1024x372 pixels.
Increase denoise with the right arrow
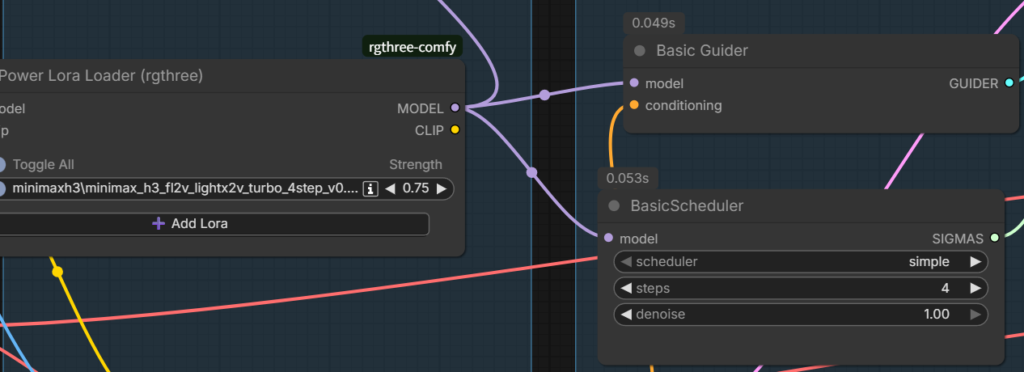(x=975, y=314)
